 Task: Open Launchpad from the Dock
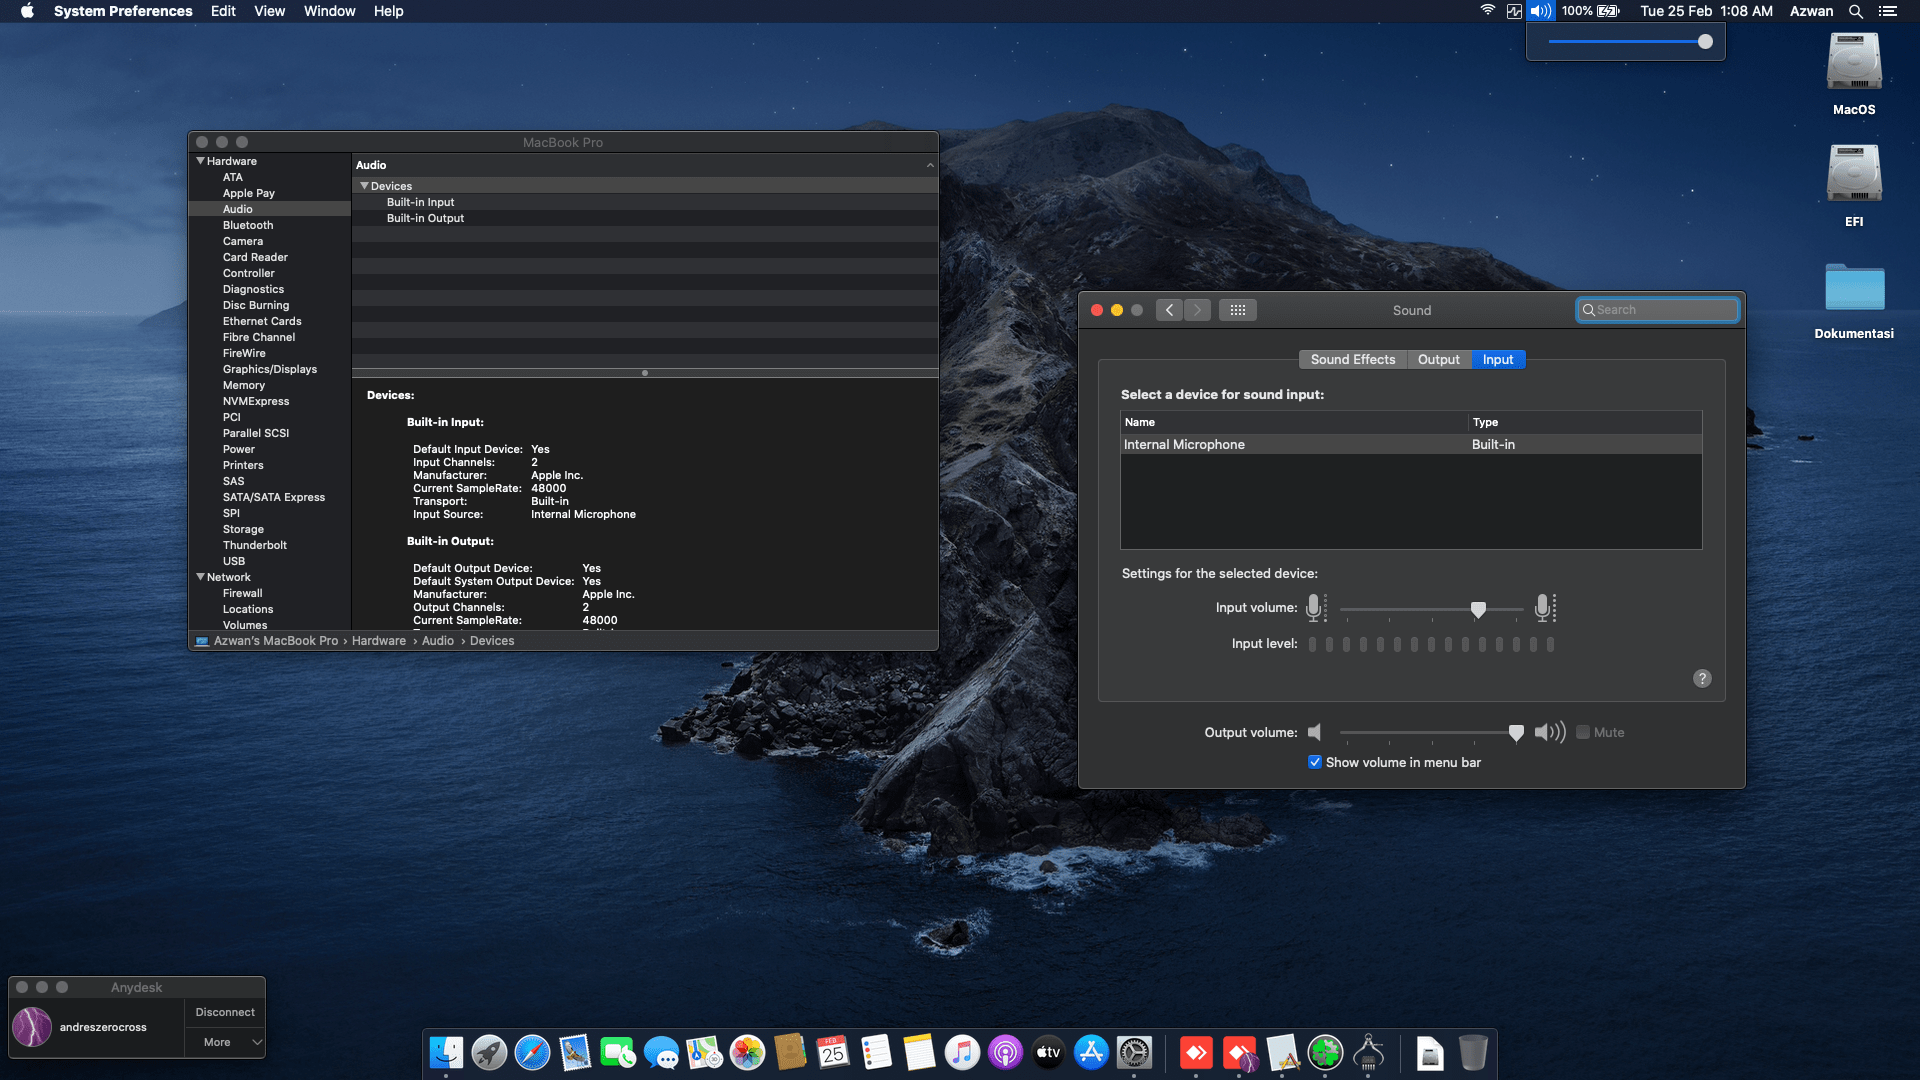point(489,1053)
